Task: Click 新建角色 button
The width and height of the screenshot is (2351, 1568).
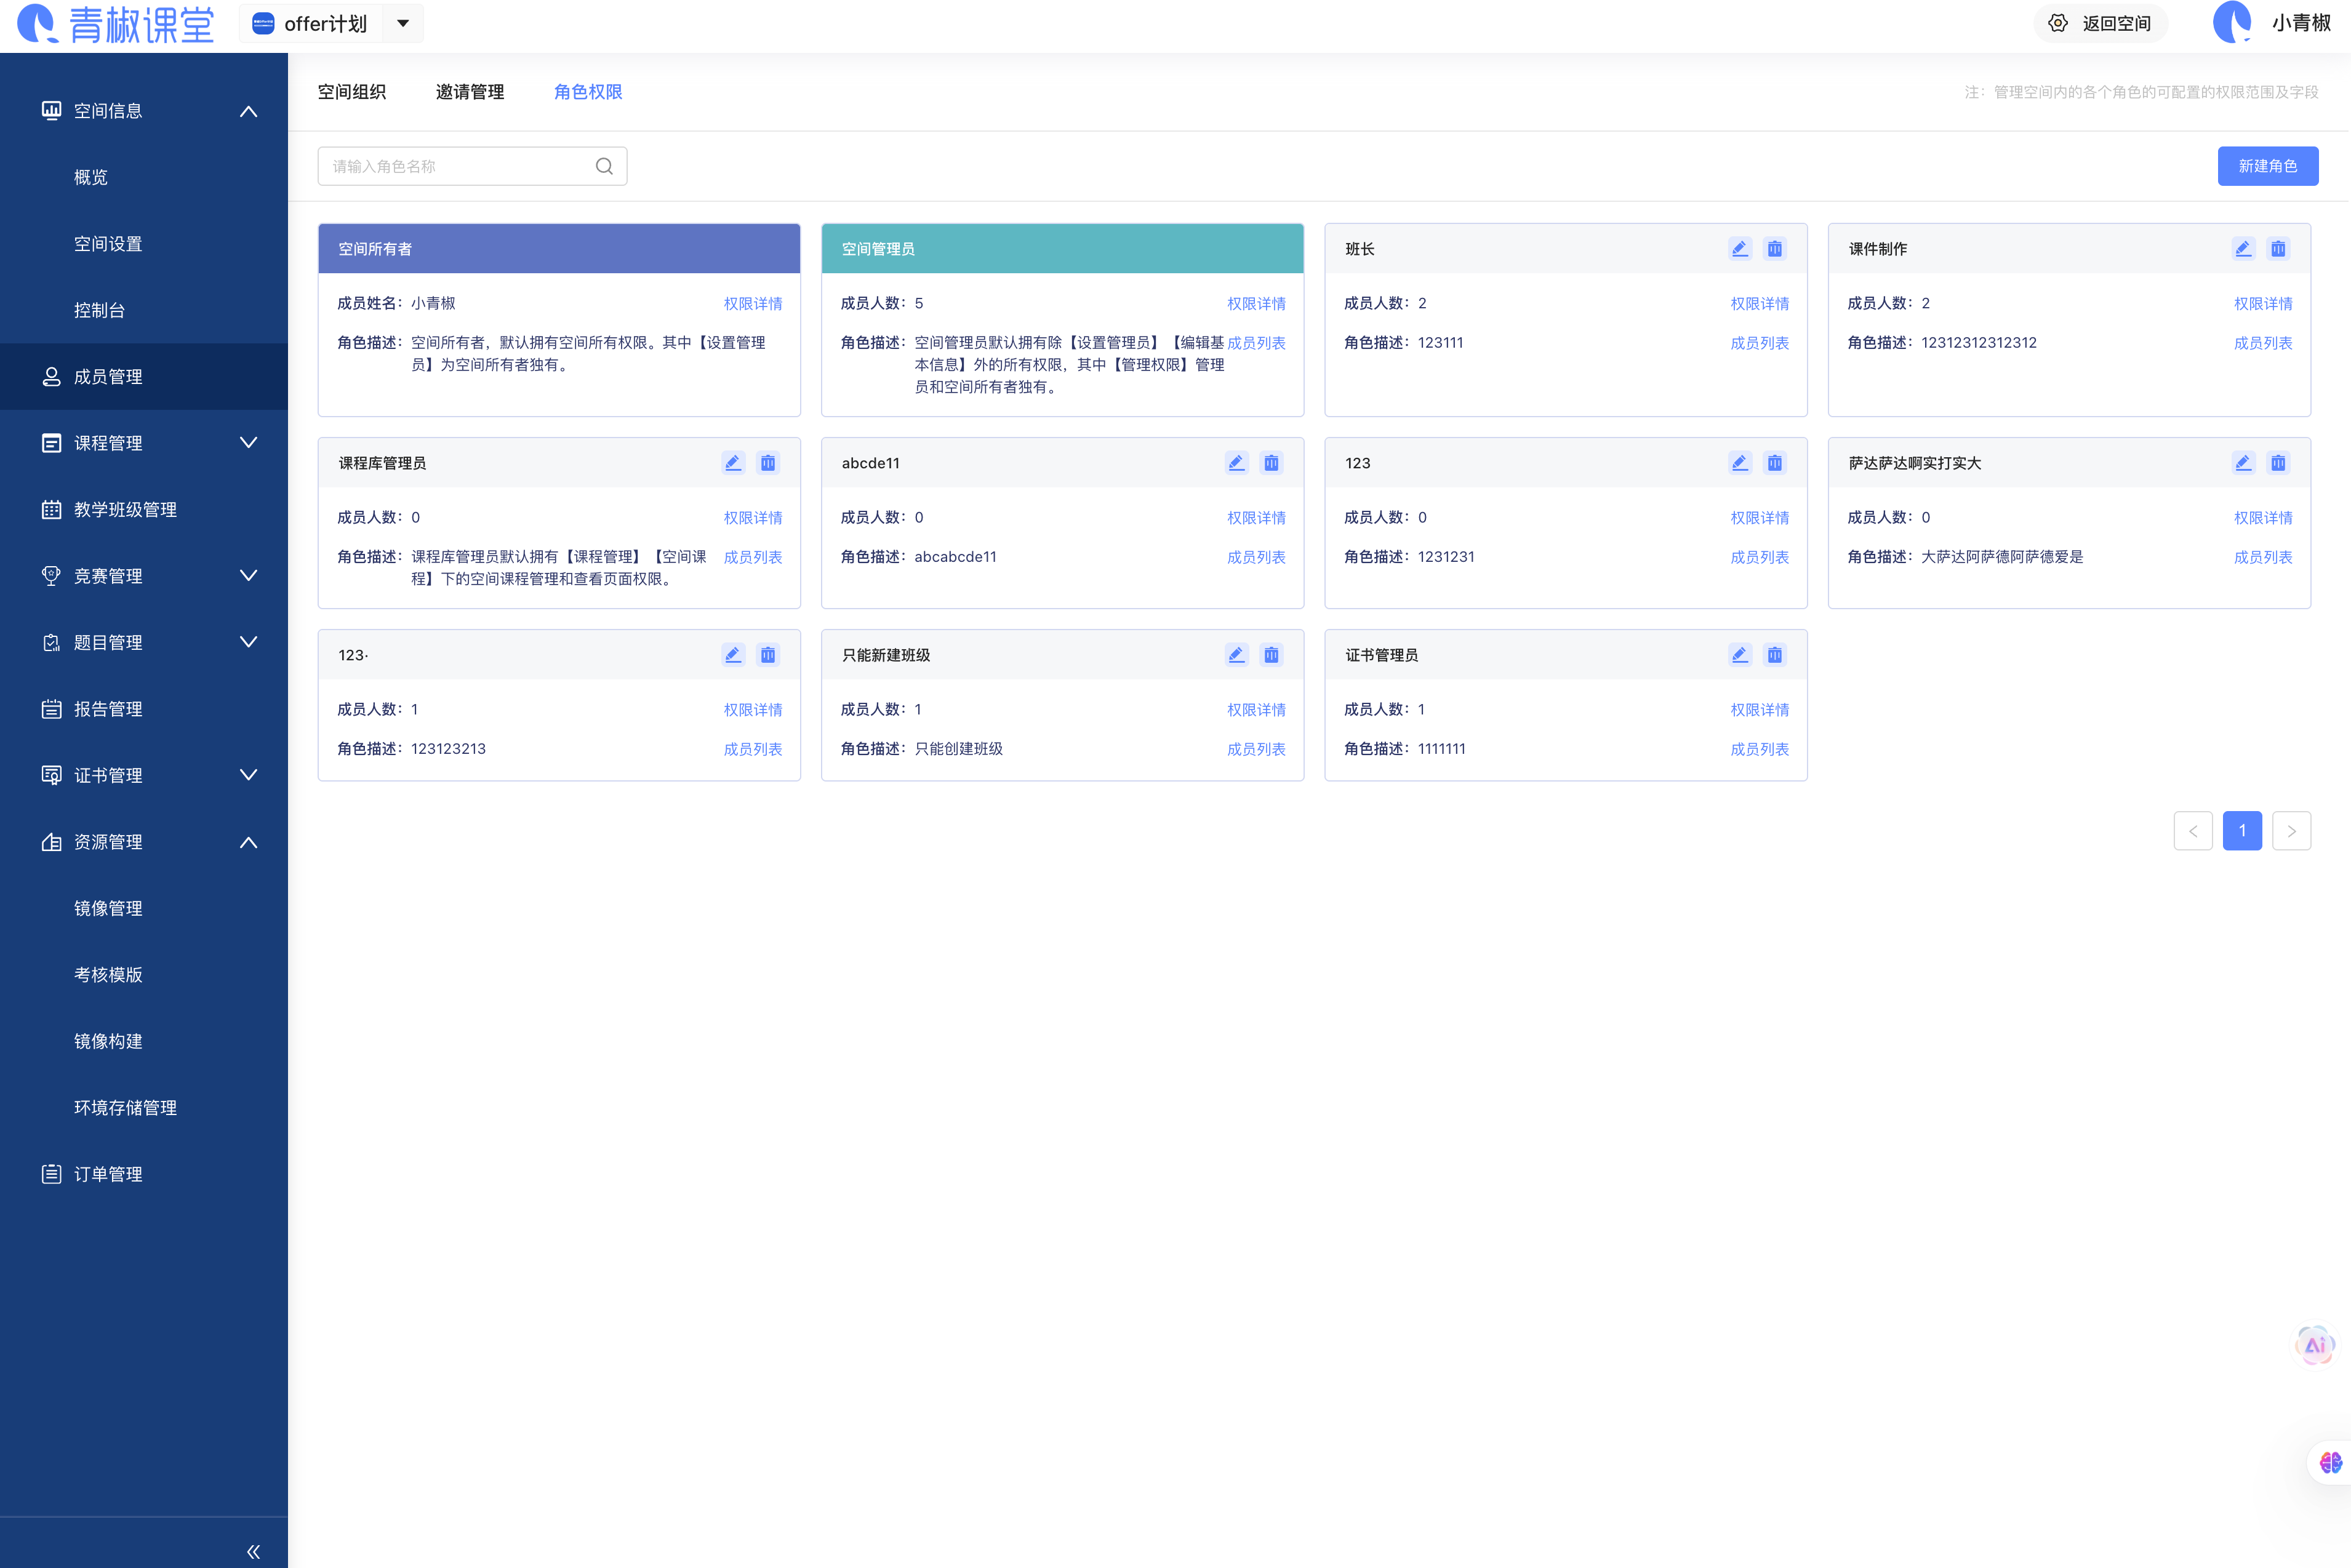Action: pyautogui.click(x=2266, y=166)
